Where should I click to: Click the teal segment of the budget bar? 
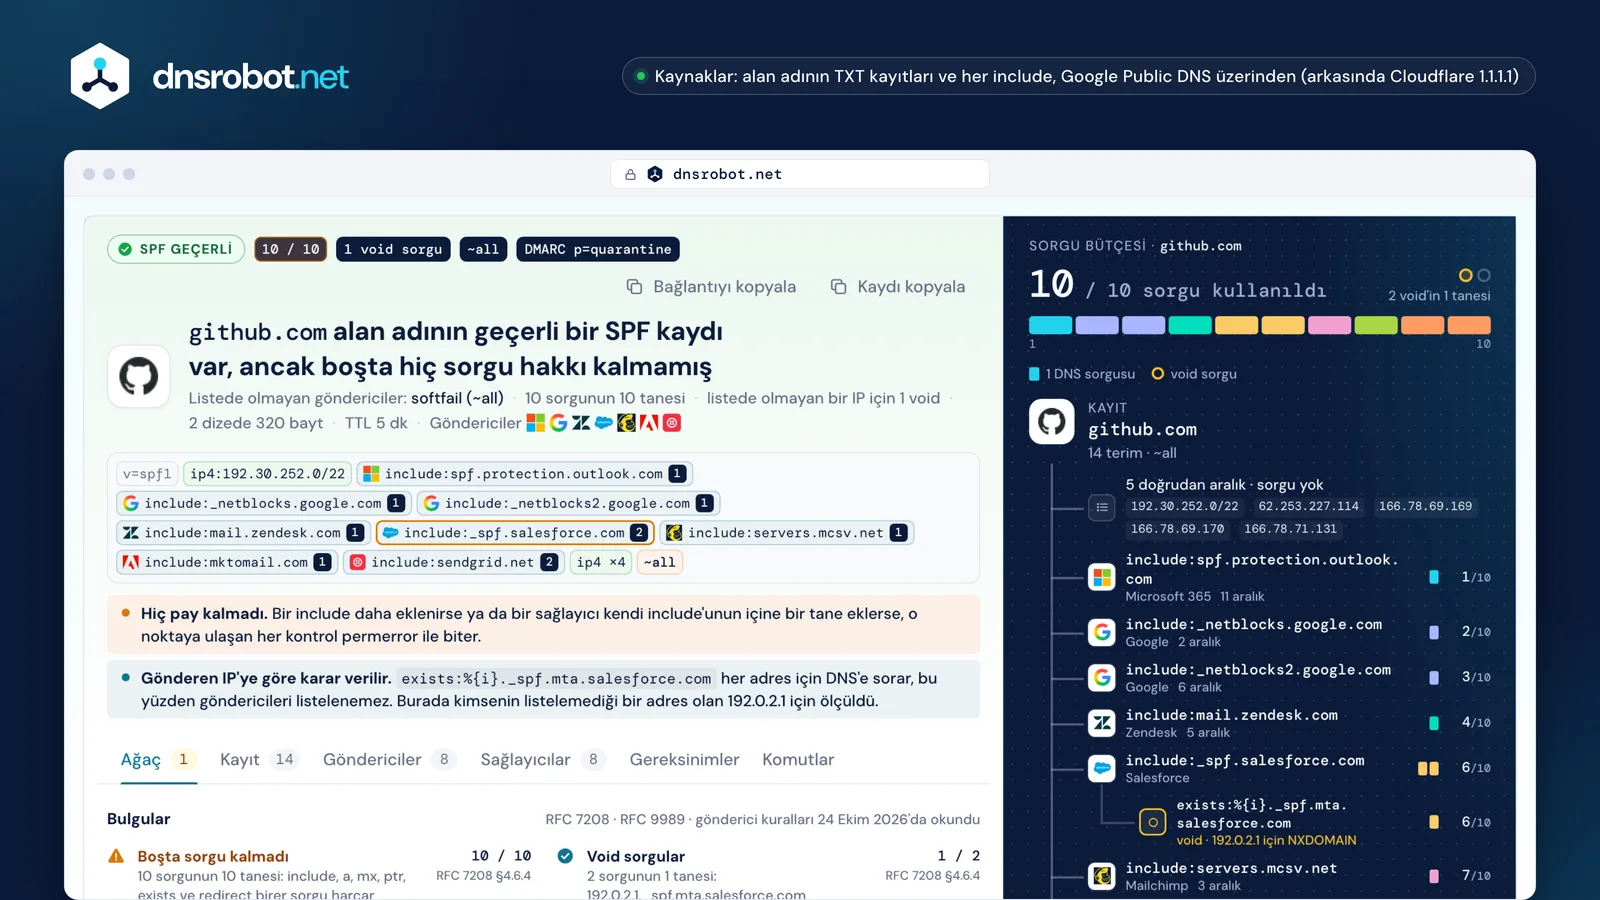pos(1190,325)
